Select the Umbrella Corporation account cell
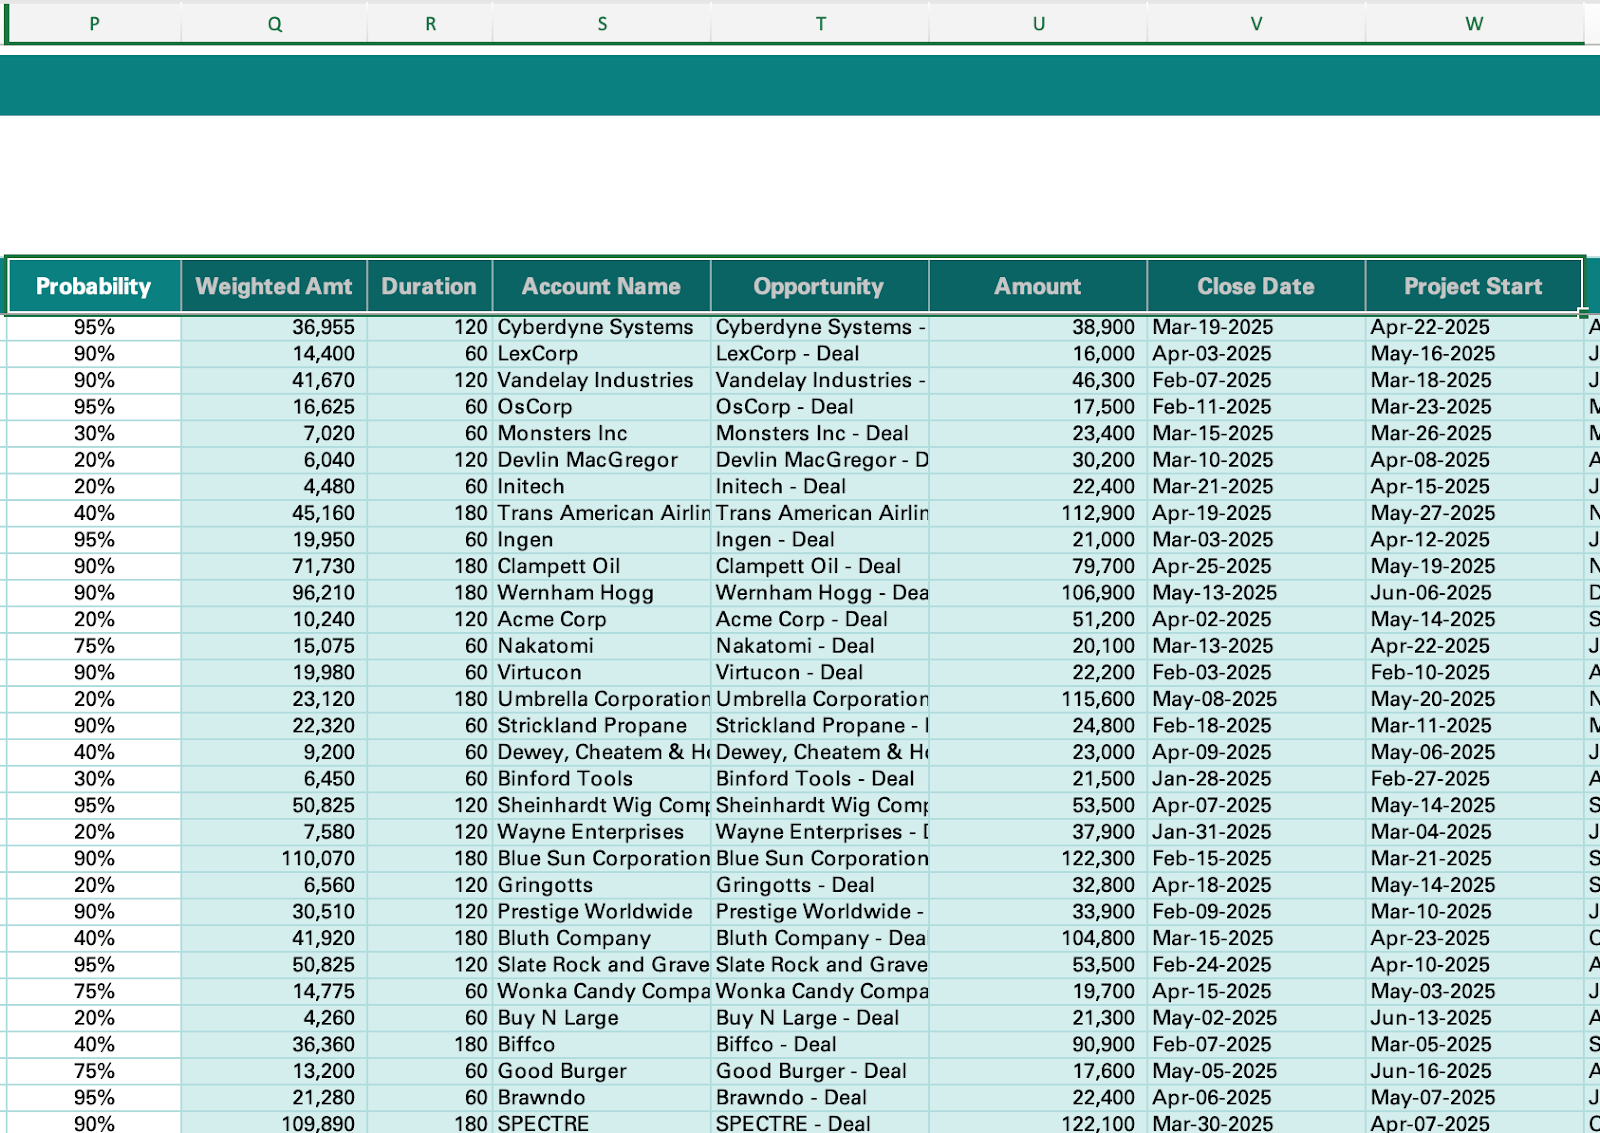 pos(602,699)
